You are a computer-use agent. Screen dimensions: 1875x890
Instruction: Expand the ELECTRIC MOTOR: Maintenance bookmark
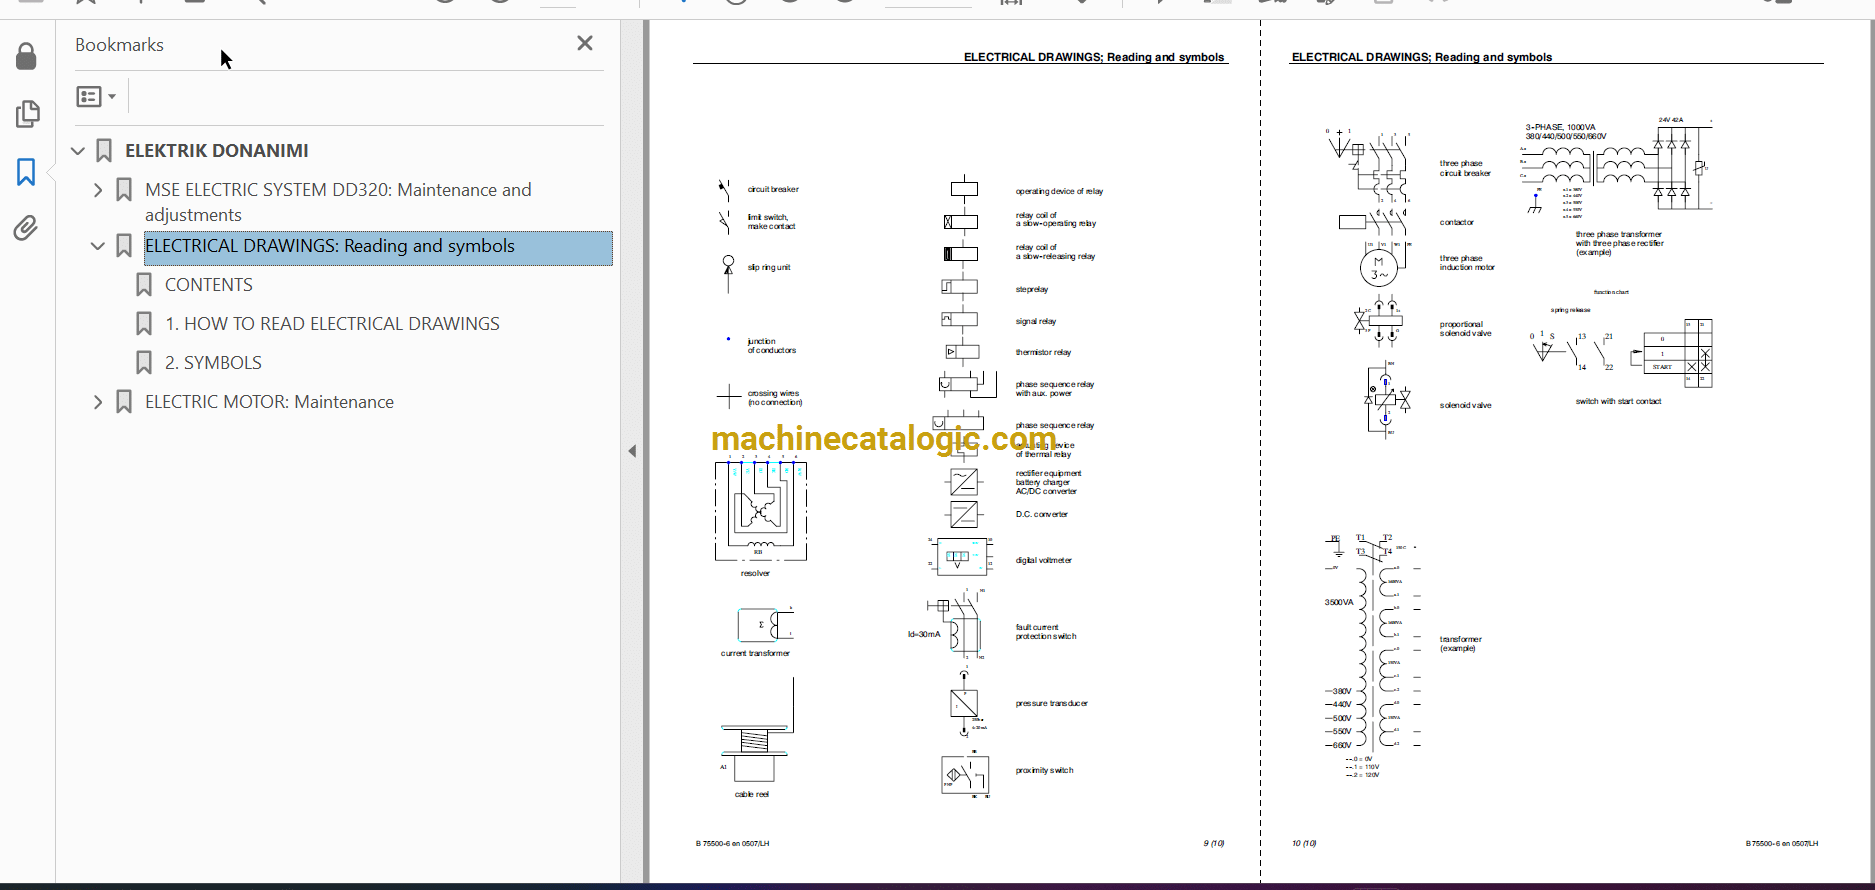[x=98, y=402]
